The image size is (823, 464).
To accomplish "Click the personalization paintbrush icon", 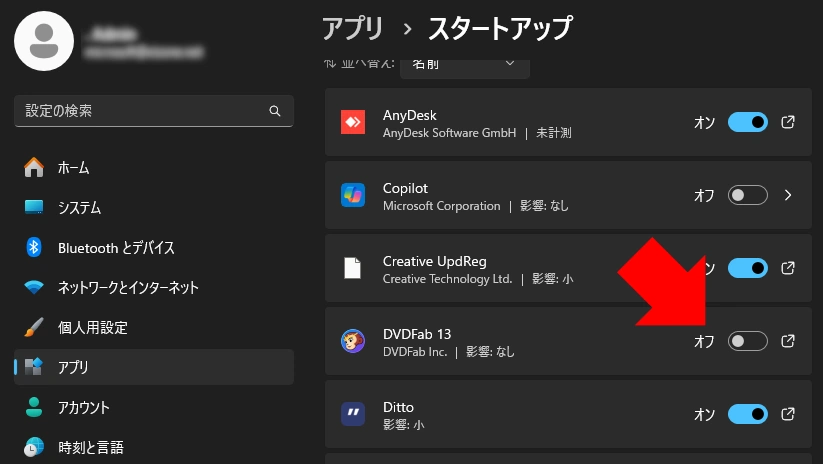I will pos(34,327).
